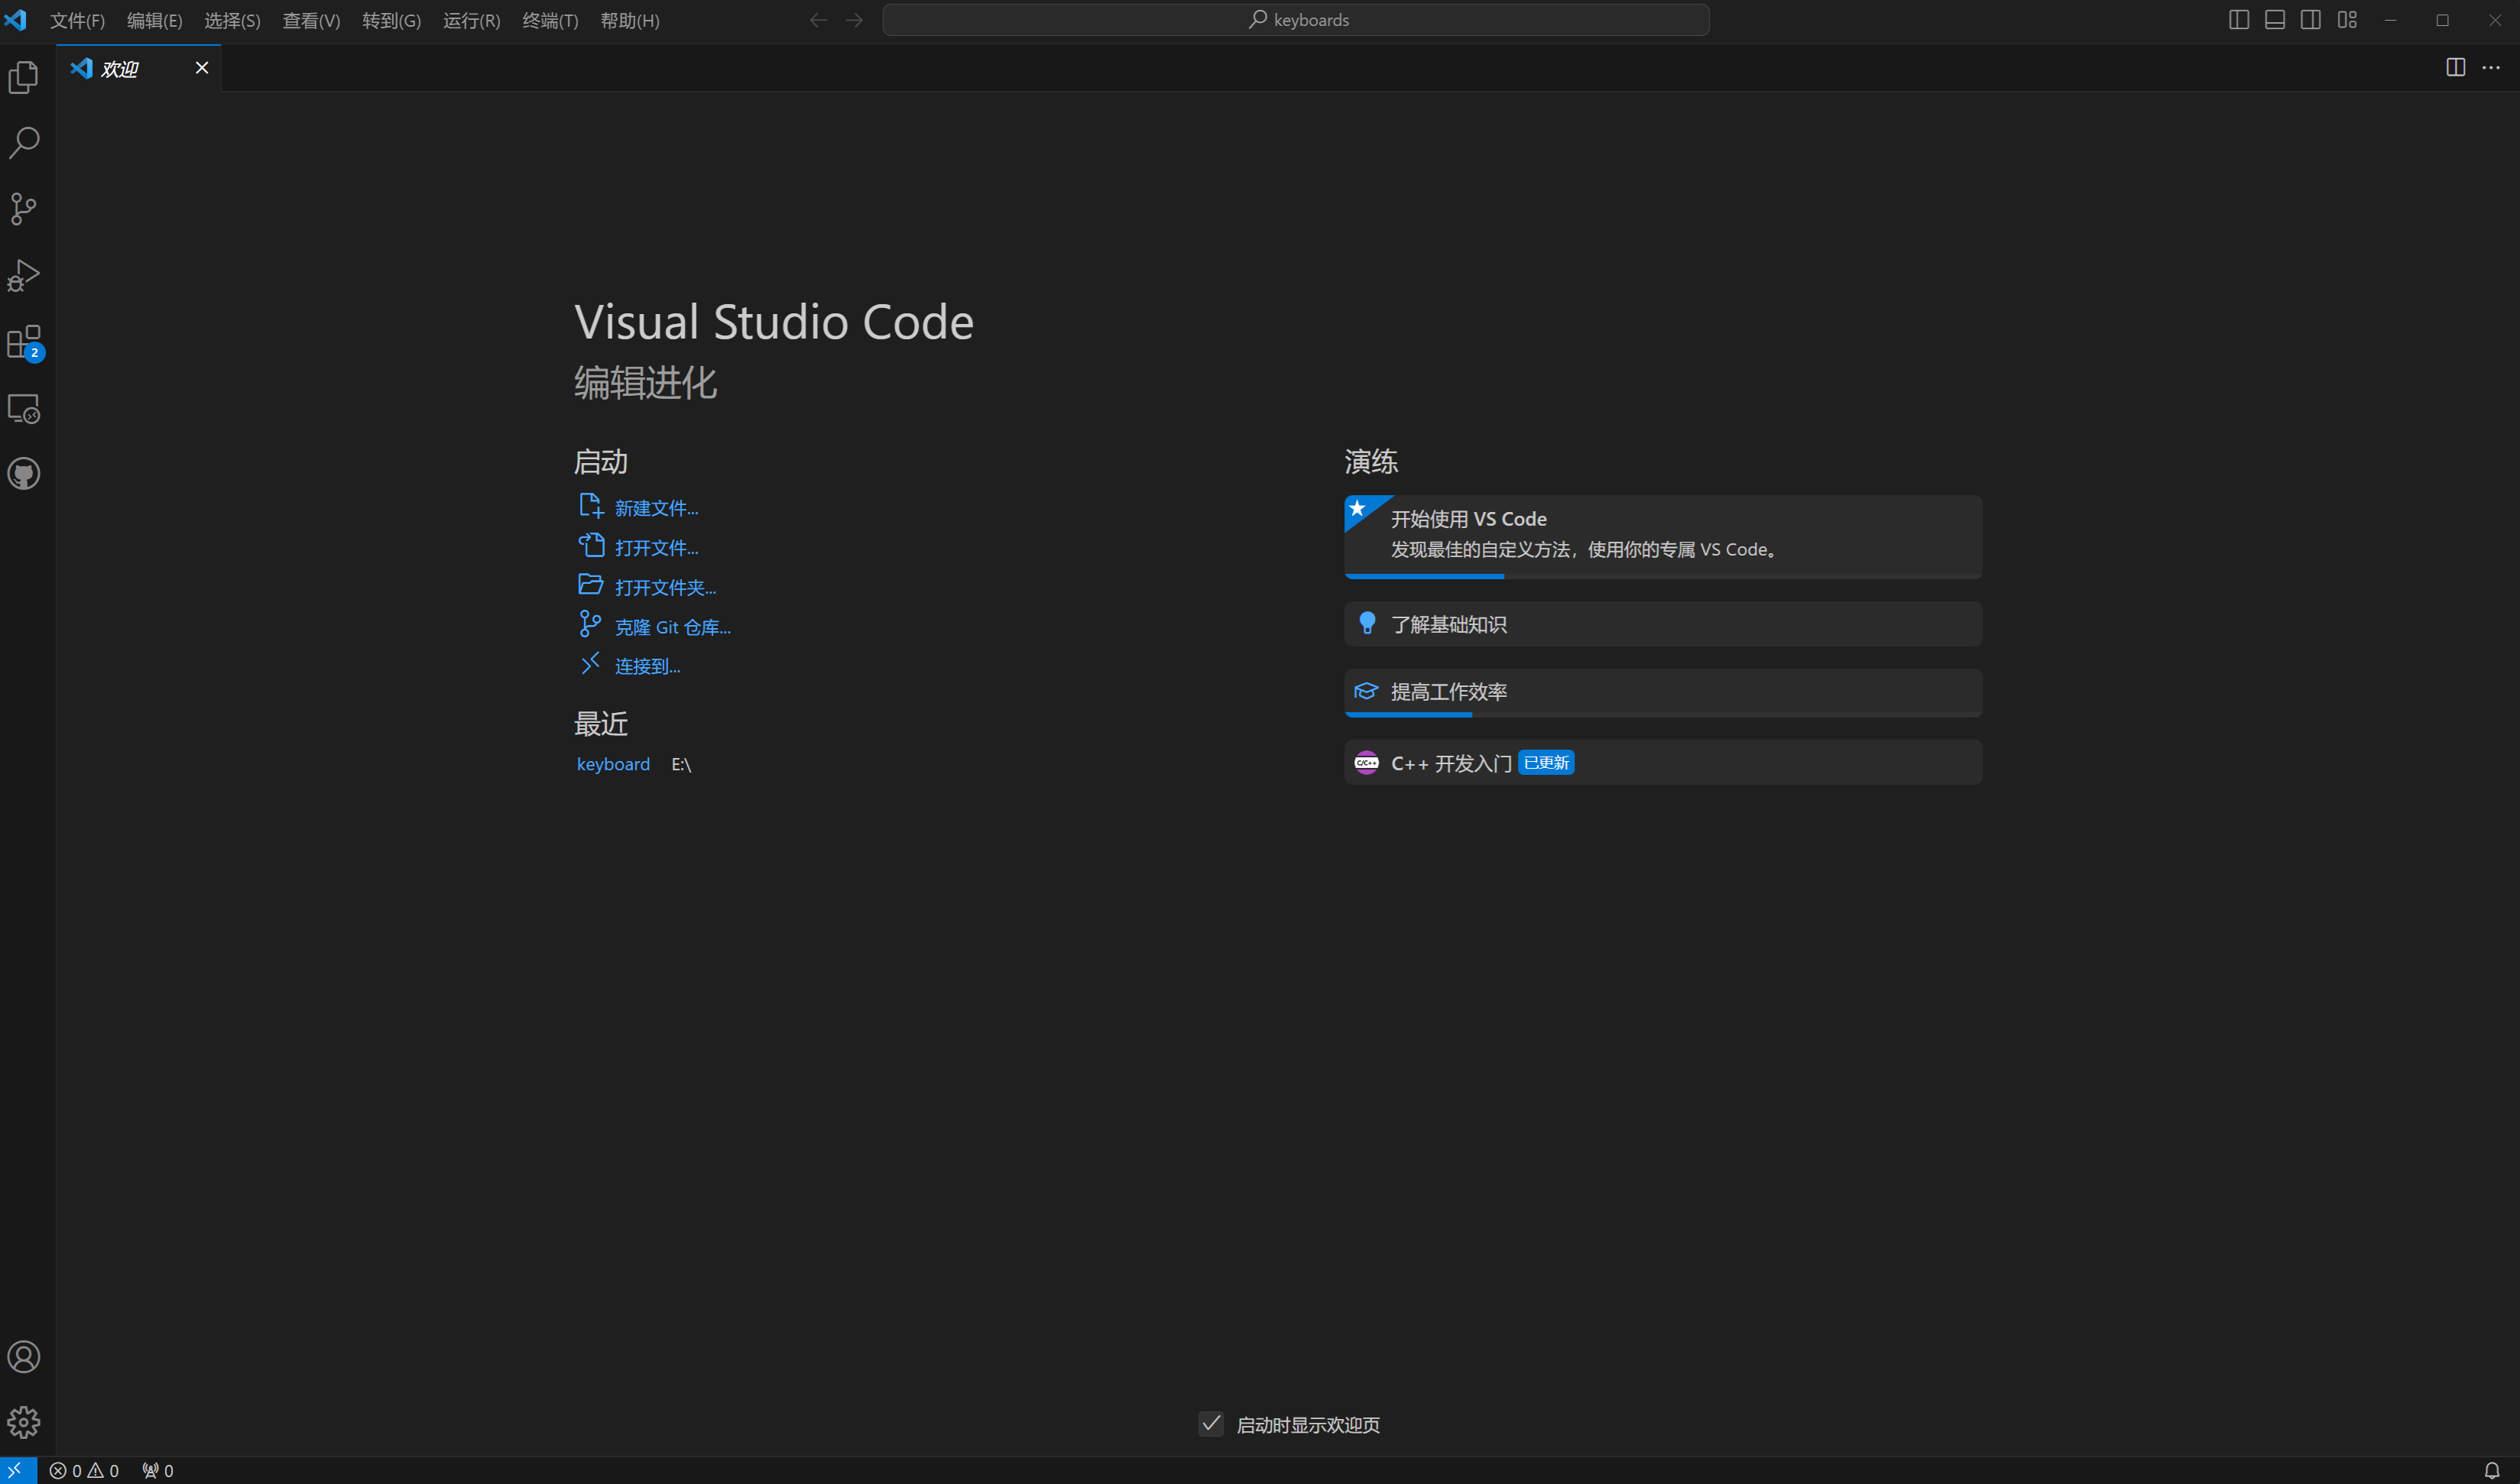The height and width of the screenshot is (1484, 2520).
Task: Open the 编辑(E) menu
Action: [155, 20]
